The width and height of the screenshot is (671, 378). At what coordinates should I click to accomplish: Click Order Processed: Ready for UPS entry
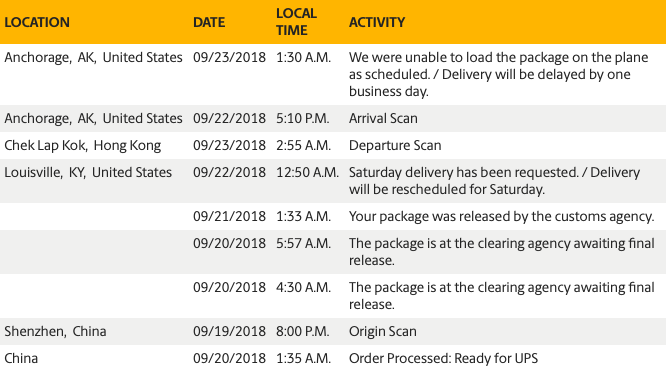click(x=443, y=358)
